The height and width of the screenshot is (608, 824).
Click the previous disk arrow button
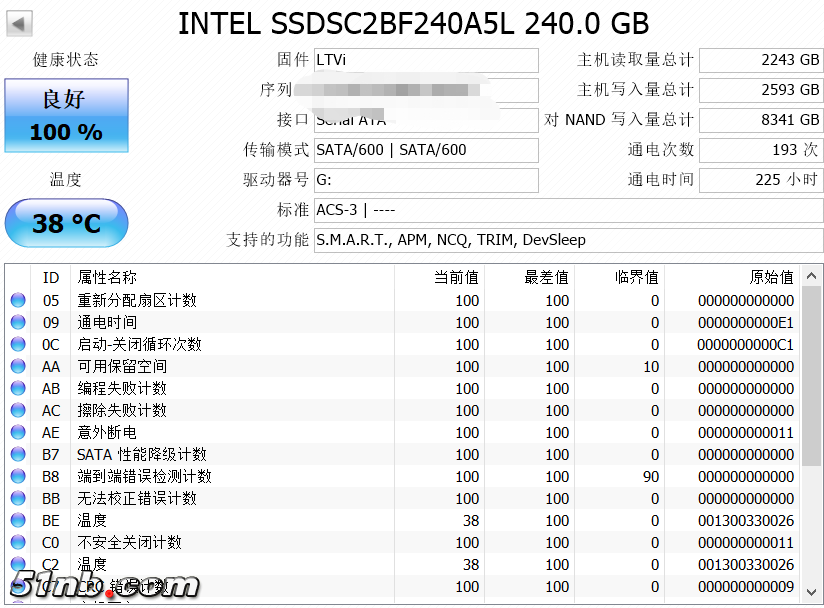point(19,23)
